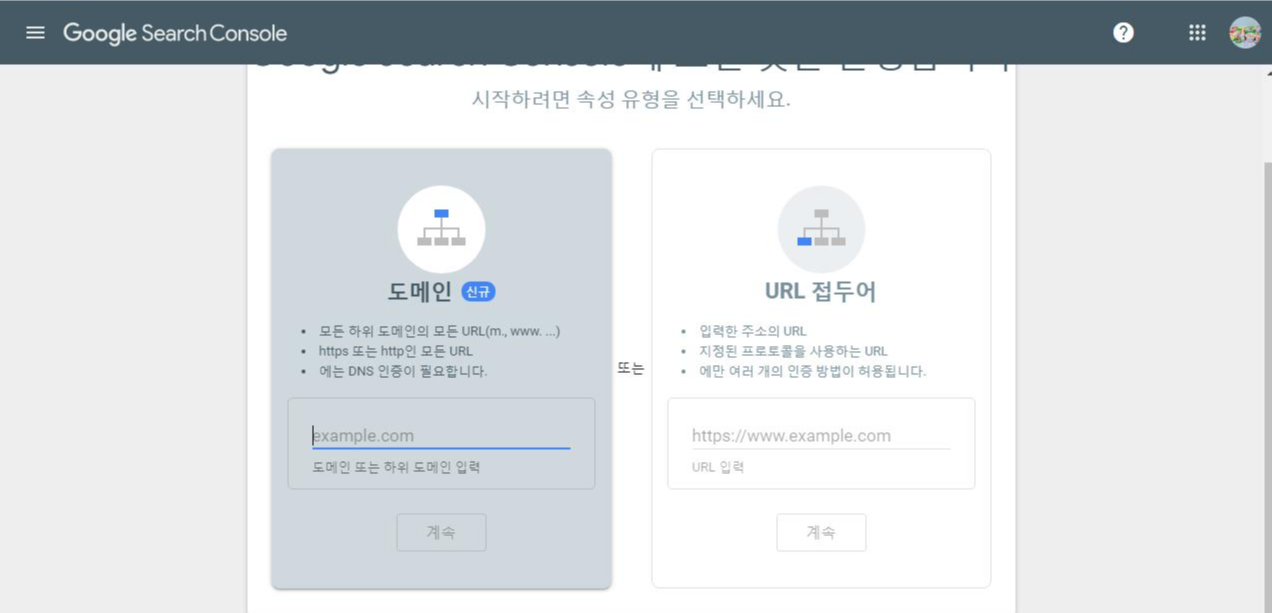Click the URL 접두어 property diagram icon
This screenshot has width=1272, height=613.
click(821, 229)
